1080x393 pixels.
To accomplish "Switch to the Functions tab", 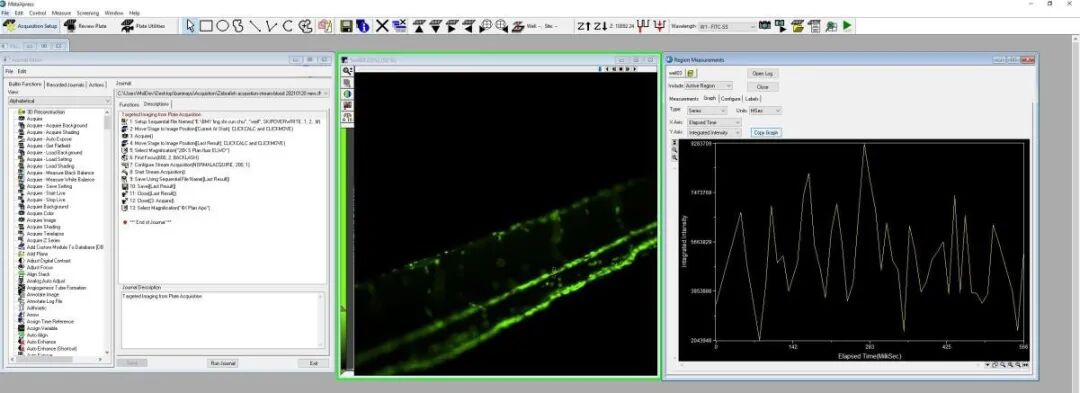I will tap(129, 105).
